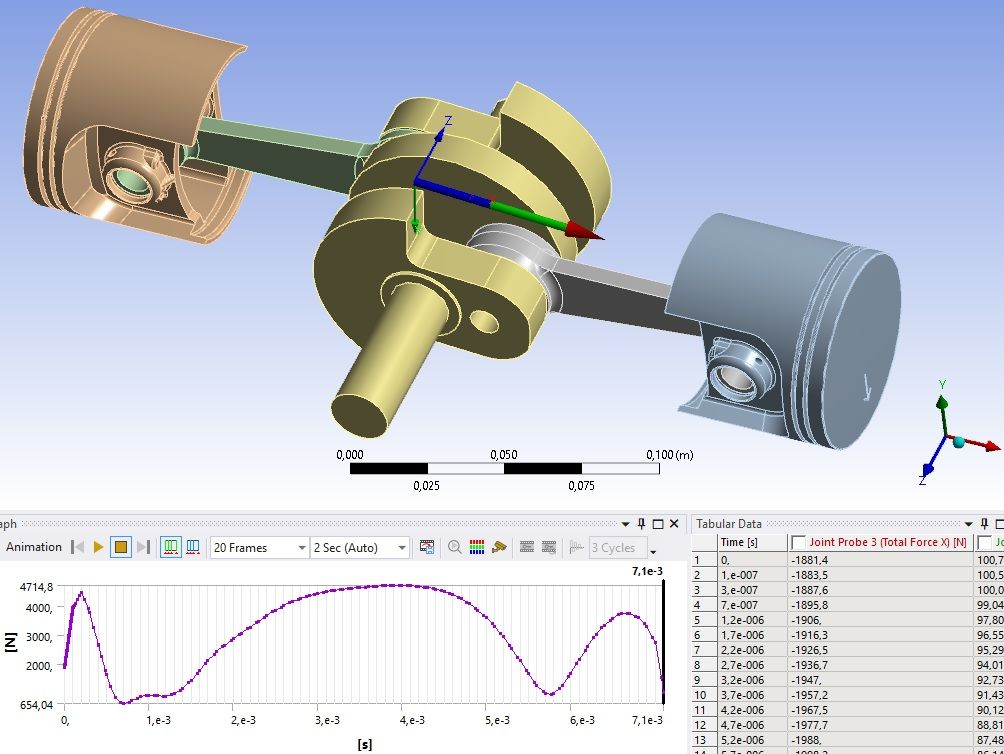Open the 2 Sec (Auto) dropdown
The image size is (1004, 754).
click(x=401, y=548)
